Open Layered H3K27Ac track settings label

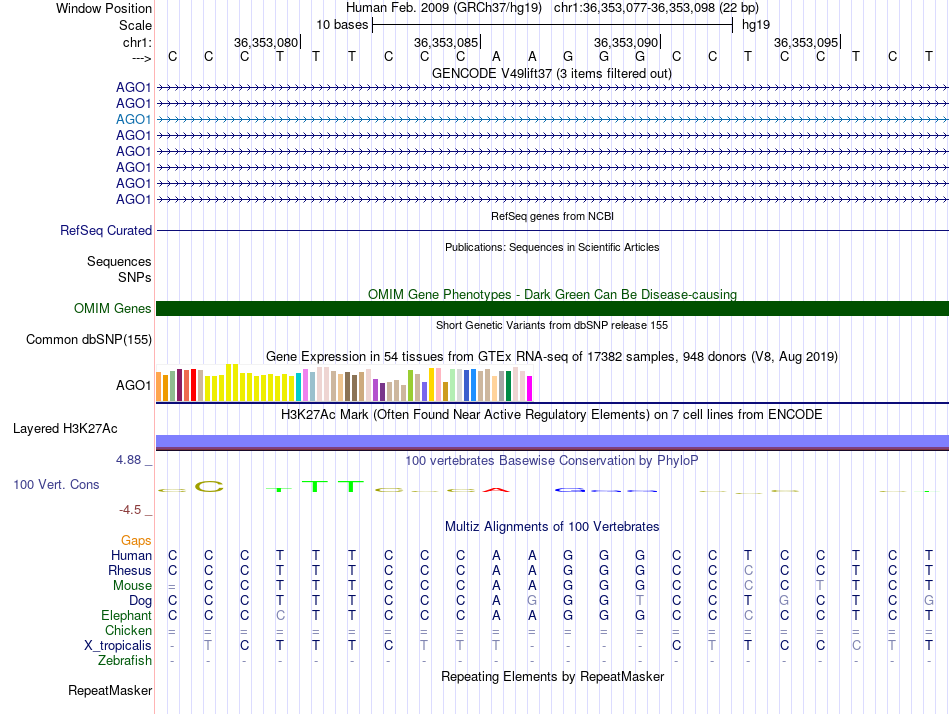[x=65, y=429]
